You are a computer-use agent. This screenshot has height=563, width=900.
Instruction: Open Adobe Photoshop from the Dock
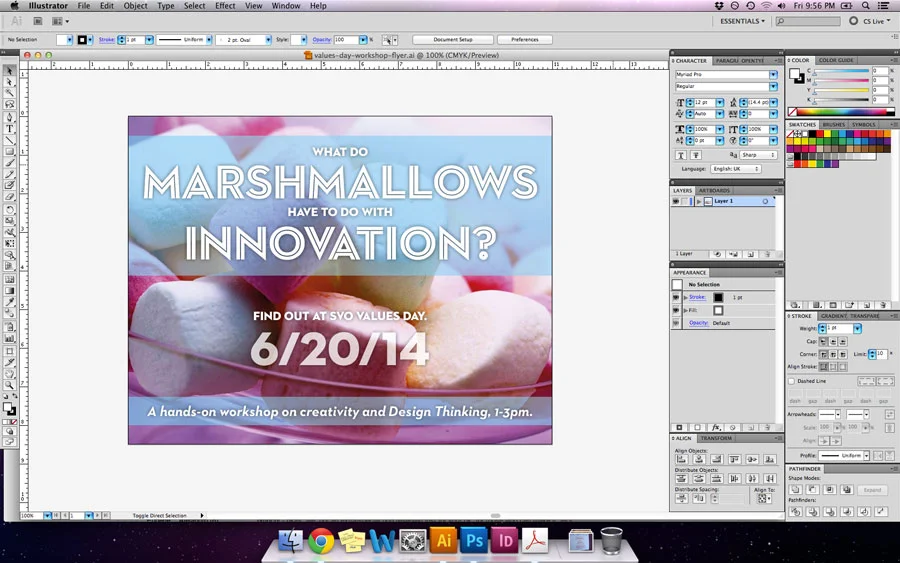[x=474, y=541]
